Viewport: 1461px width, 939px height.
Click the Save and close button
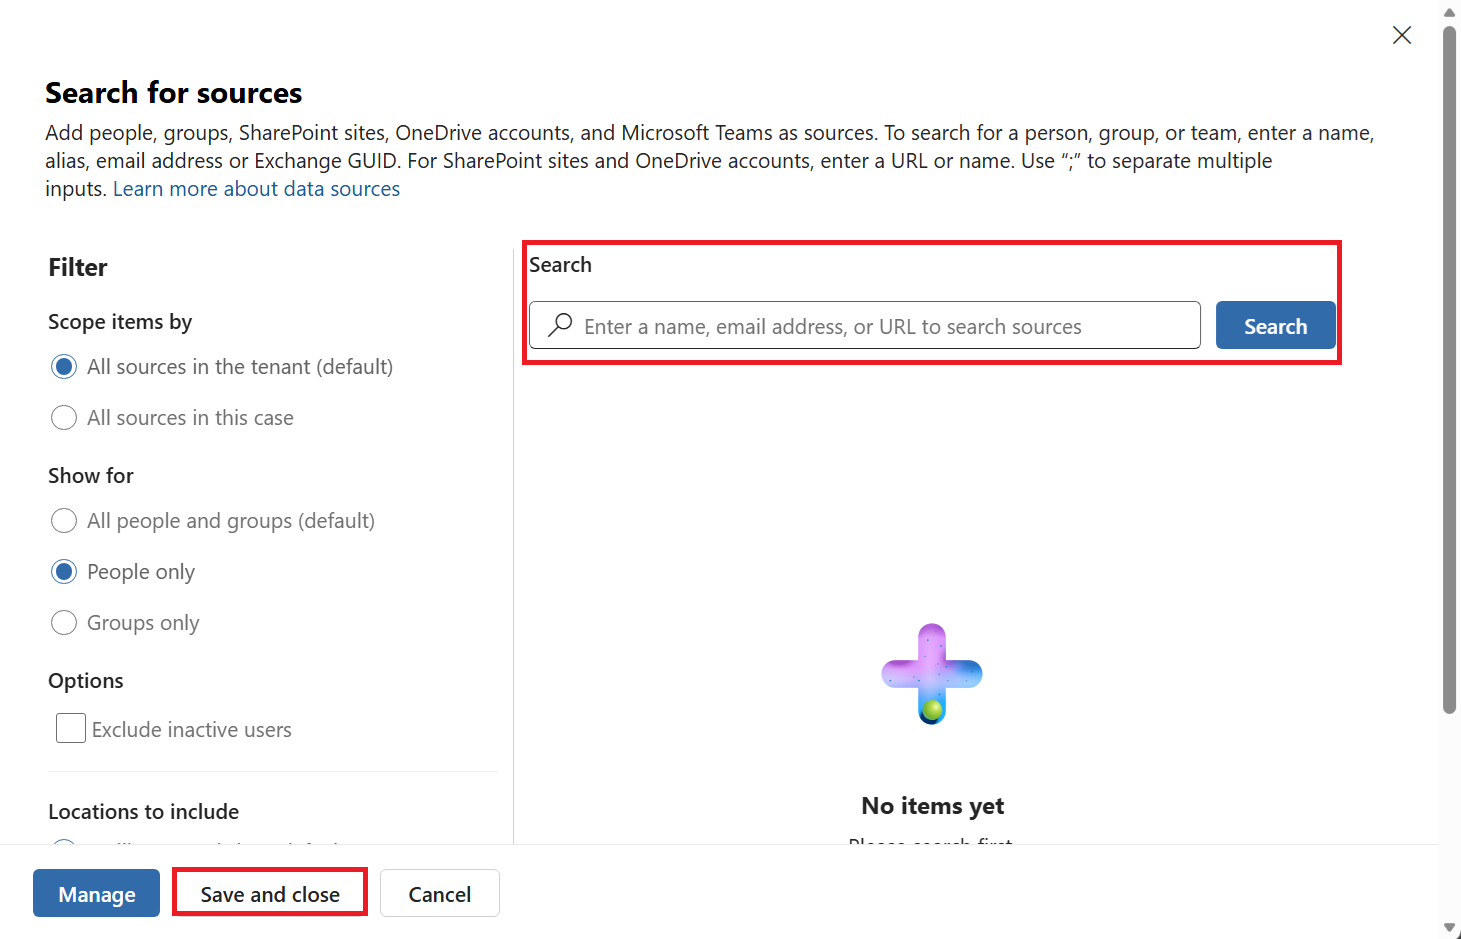(270, 893)
